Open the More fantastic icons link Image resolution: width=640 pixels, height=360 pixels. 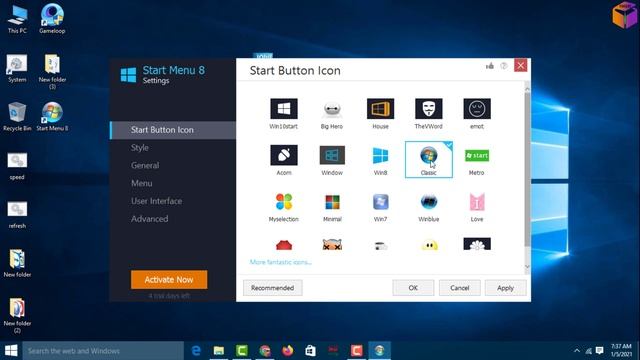280,262
